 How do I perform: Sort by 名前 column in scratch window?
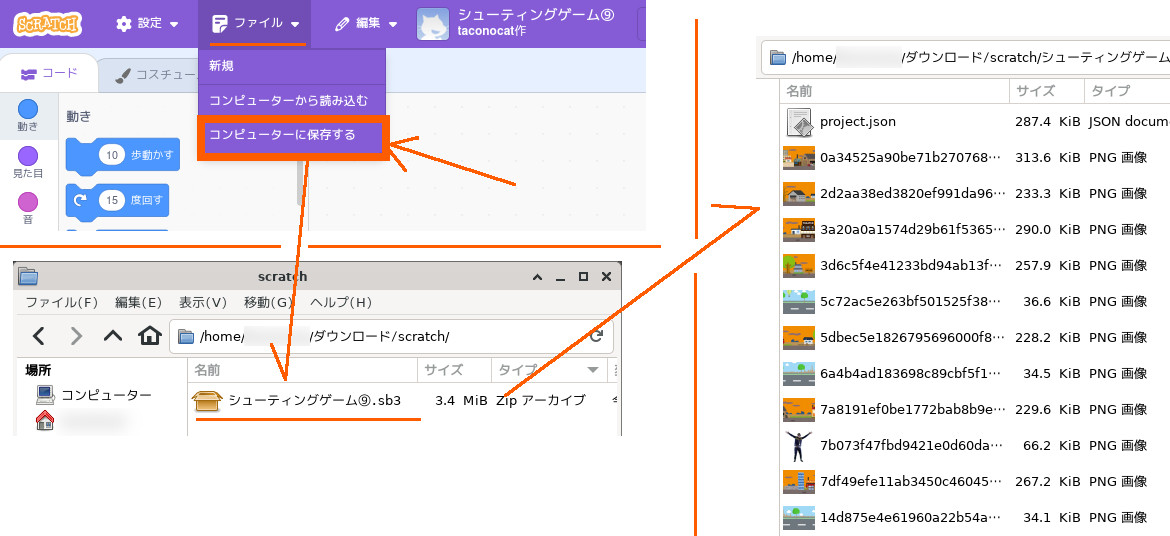pos(302,370)
